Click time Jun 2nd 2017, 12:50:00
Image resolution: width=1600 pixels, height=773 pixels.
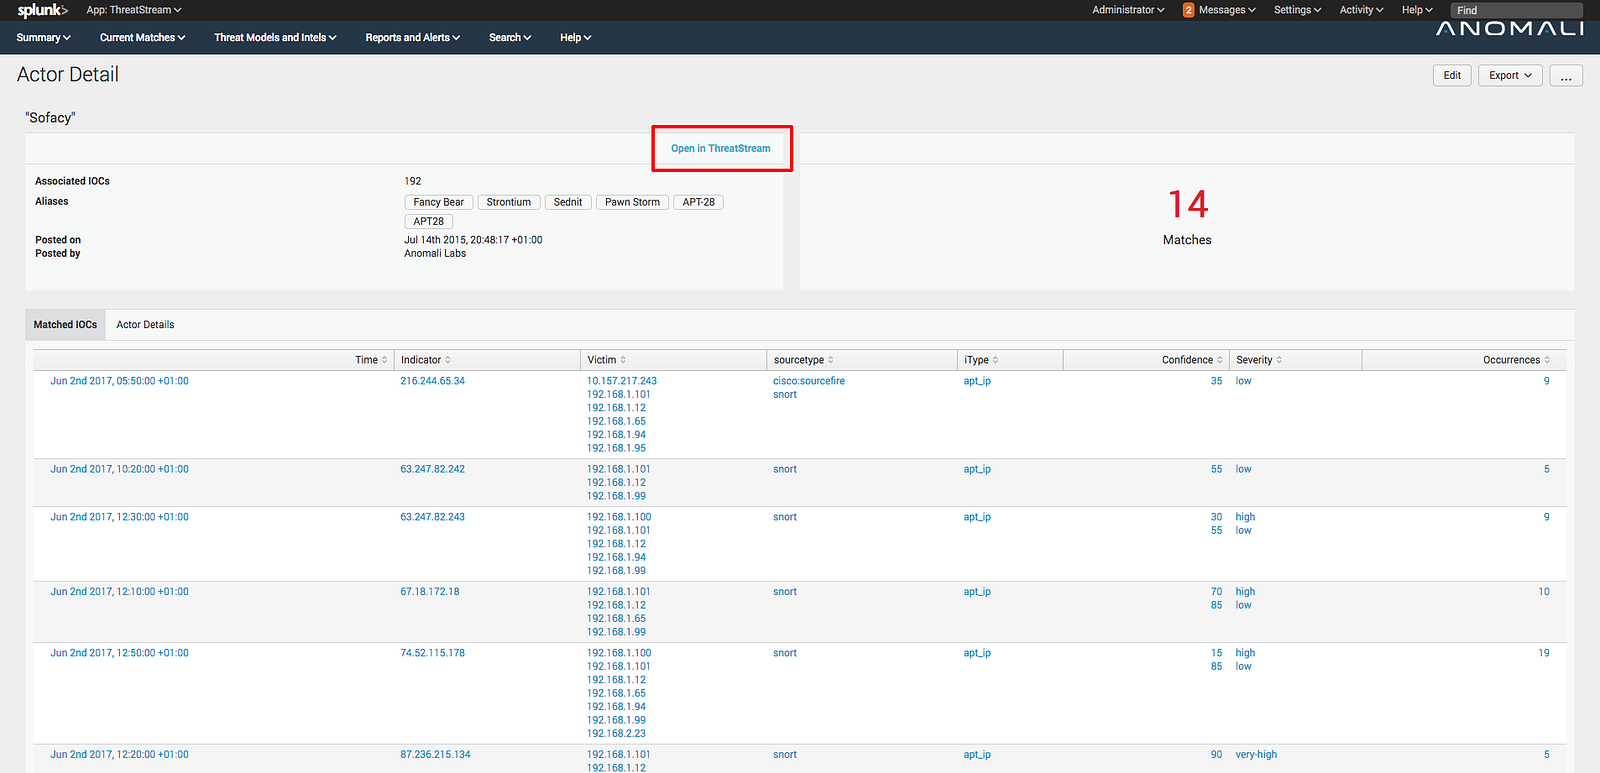[x=120, y=653]
